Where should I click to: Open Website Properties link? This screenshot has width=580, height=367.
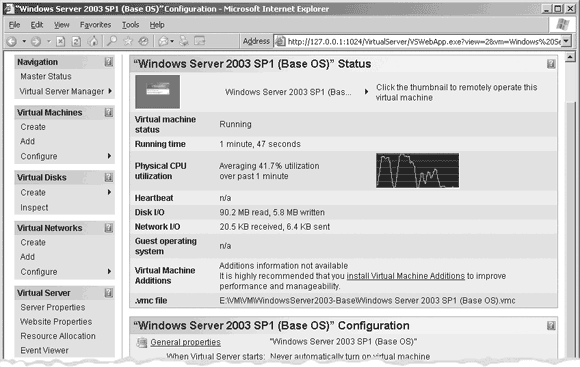click(x=56, y=322)
